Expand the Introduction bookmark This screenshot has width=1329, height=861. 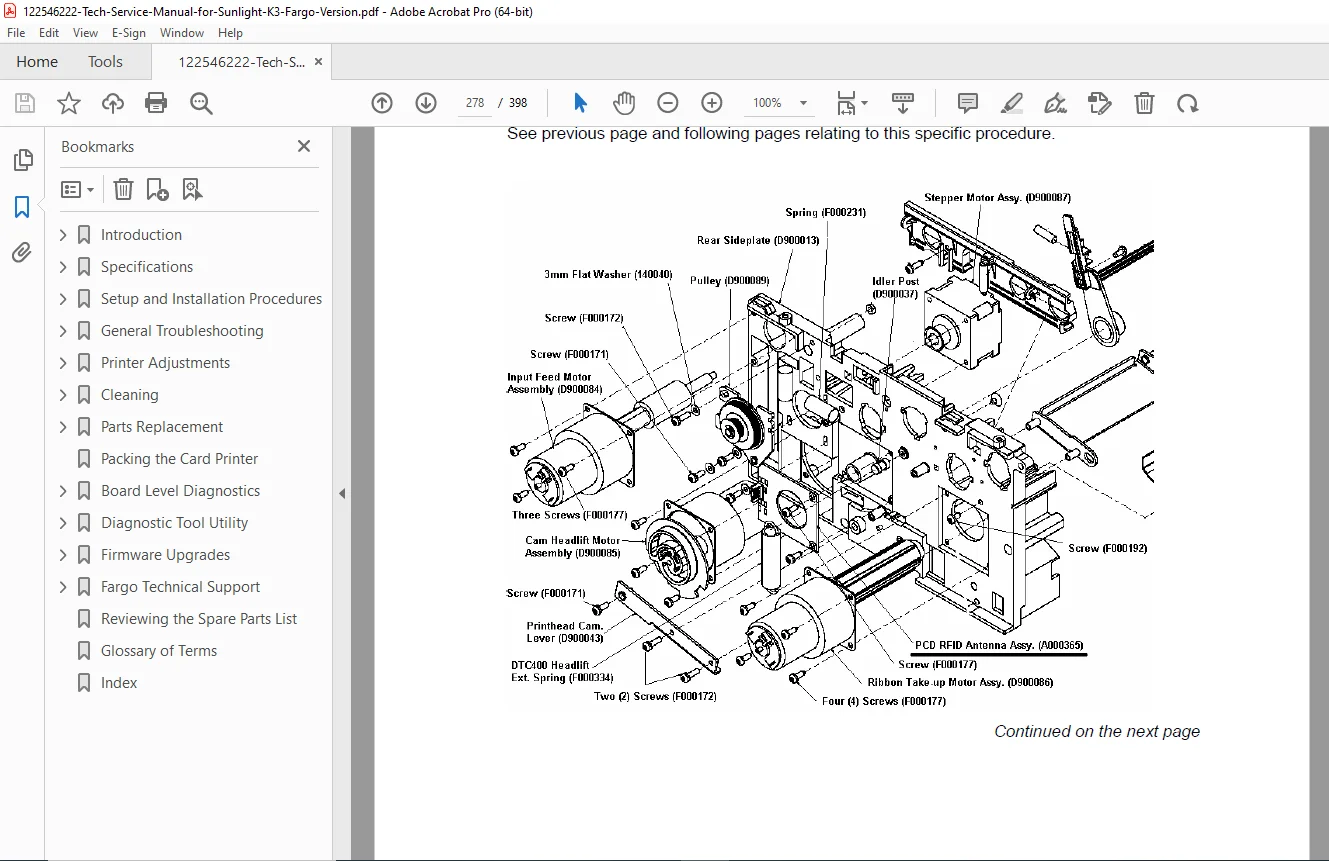click(63, 235)
